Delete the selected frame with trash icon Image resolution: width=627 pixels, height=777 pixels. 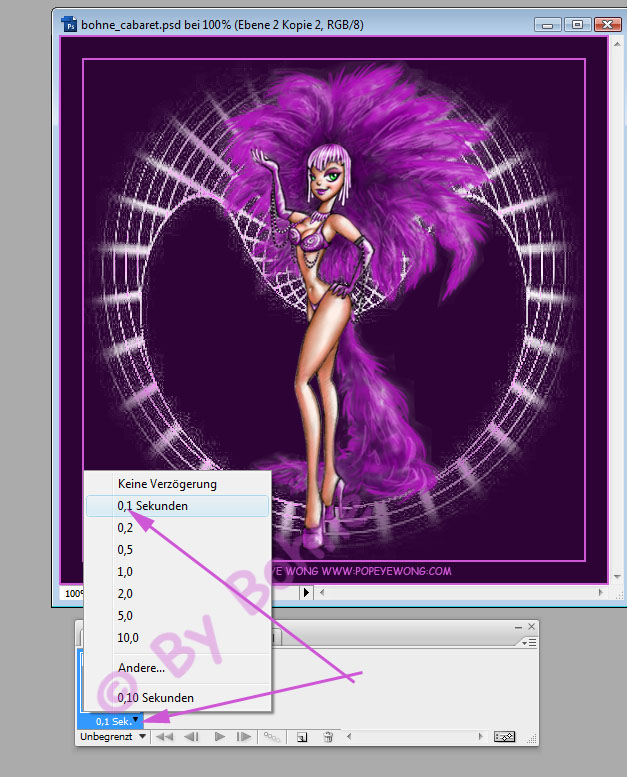coord(327,737)
